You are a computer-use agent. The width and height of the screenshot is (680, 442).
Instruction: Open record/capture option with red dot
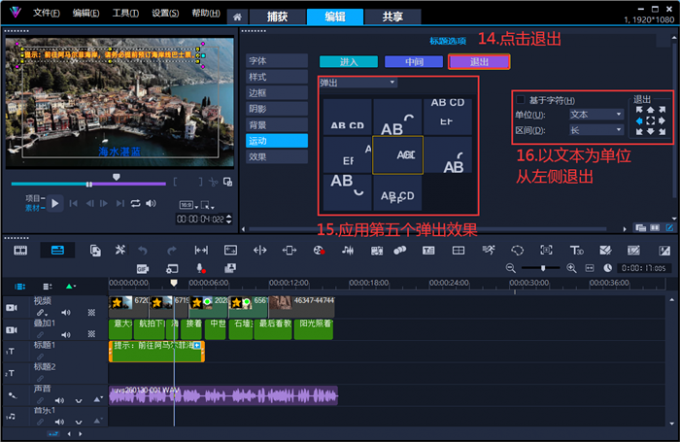319,250
